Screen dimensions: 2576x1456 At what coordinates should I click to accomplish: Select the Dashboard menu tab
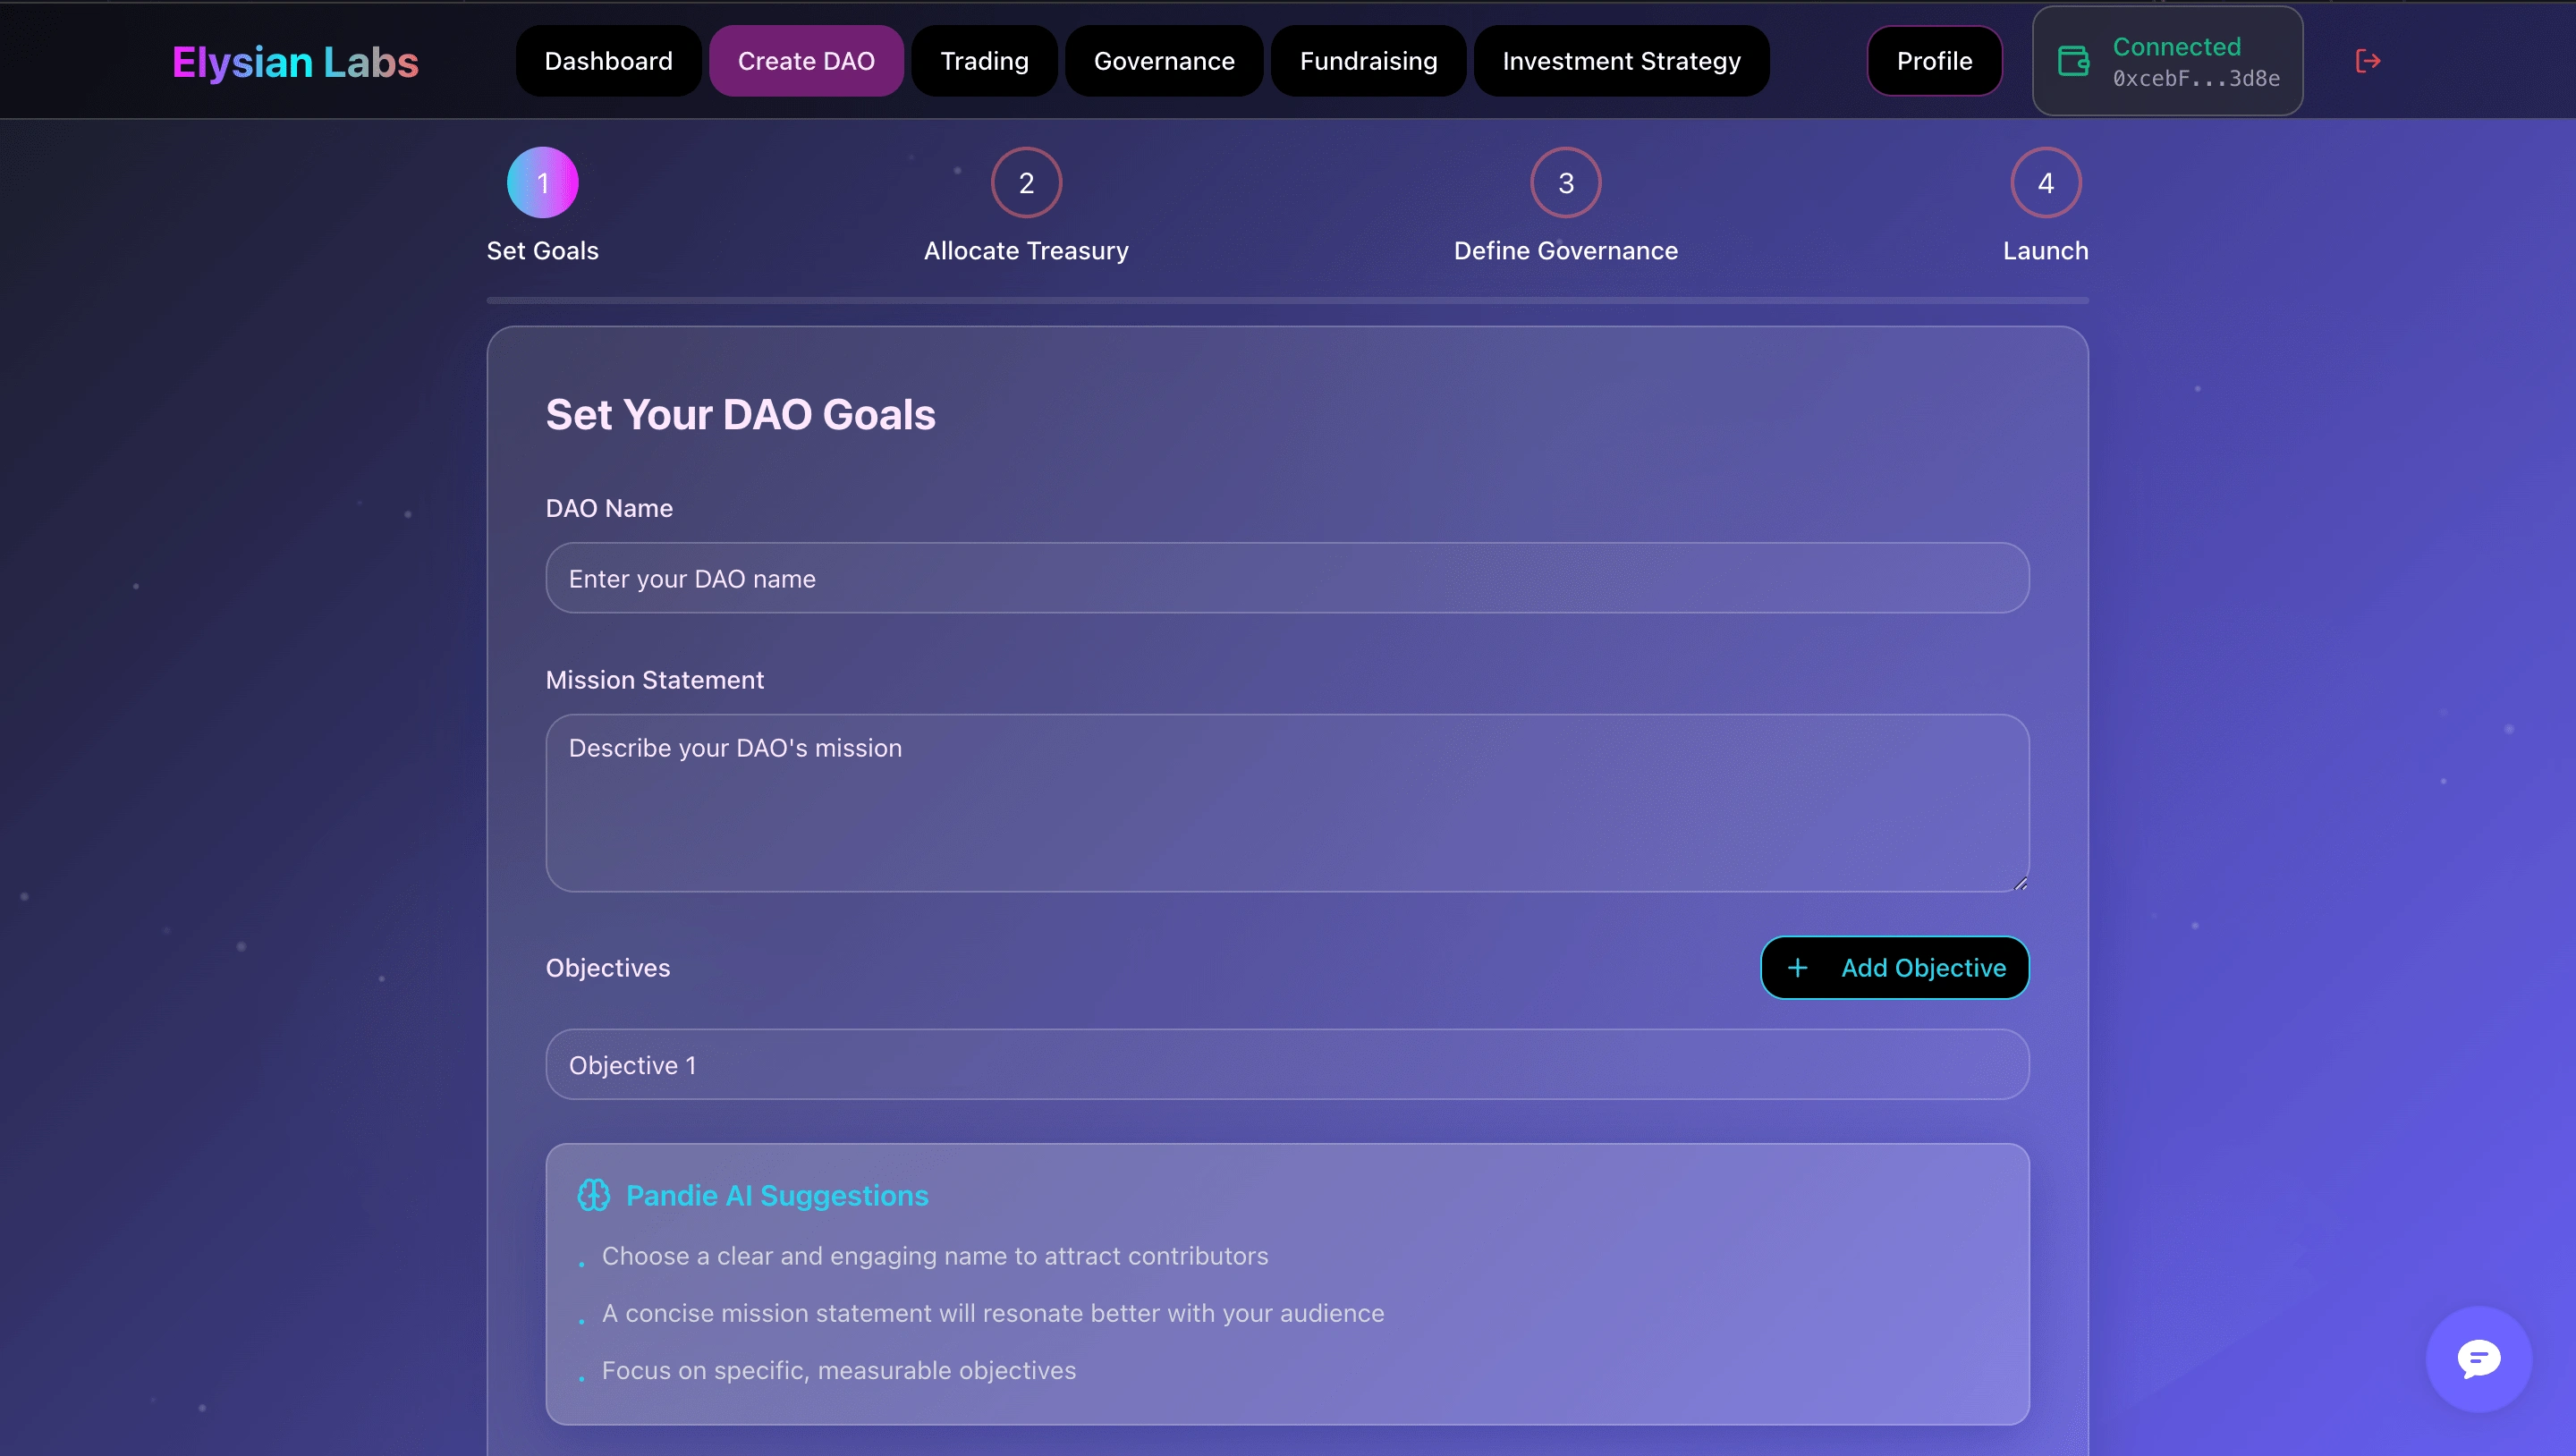[x=608, y=60]
